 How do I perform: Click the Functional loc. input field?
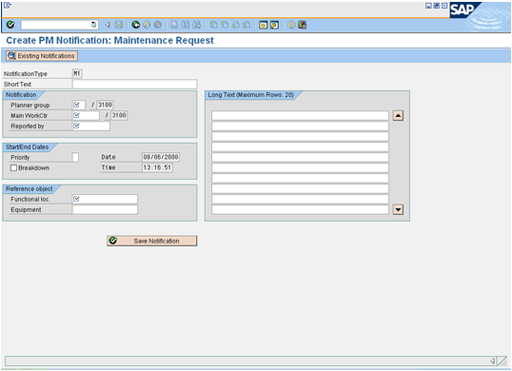click(105, 199)
